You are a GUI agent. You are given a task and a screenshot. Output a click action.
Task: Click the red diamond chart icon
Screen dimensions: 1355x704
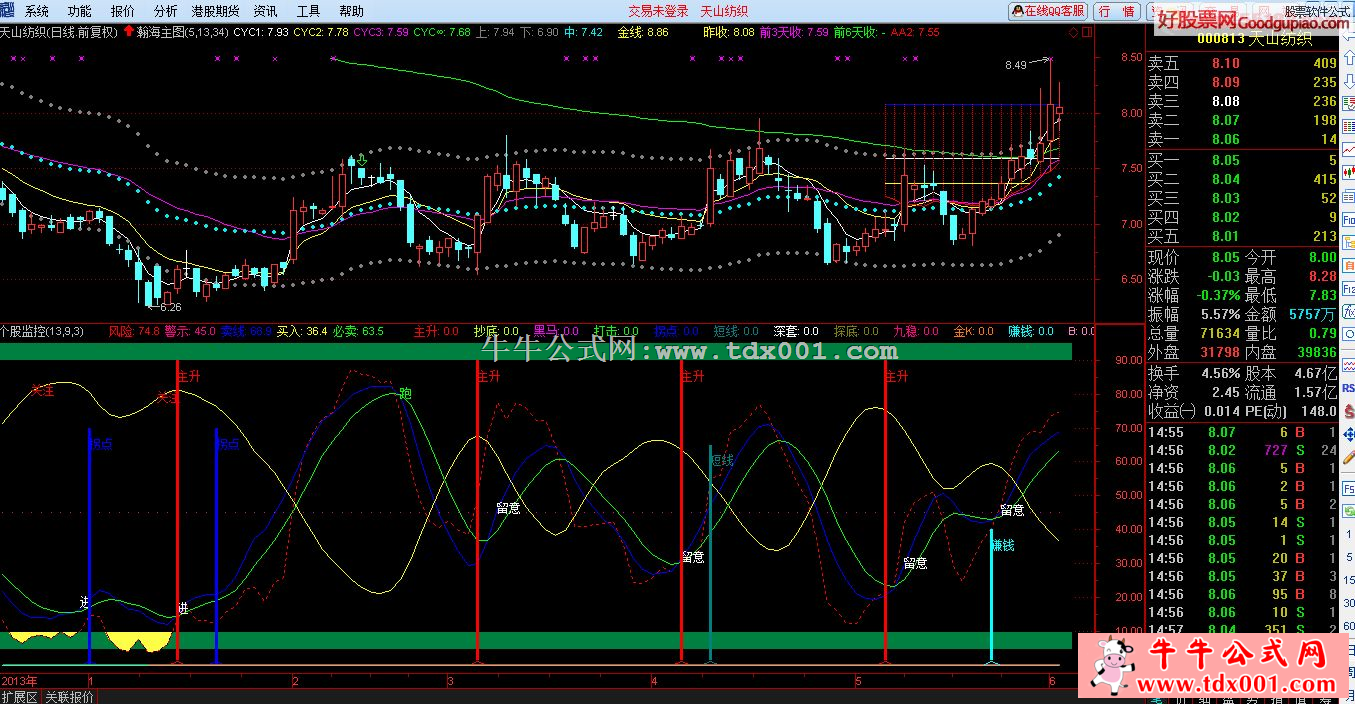tap(1074, 32)
